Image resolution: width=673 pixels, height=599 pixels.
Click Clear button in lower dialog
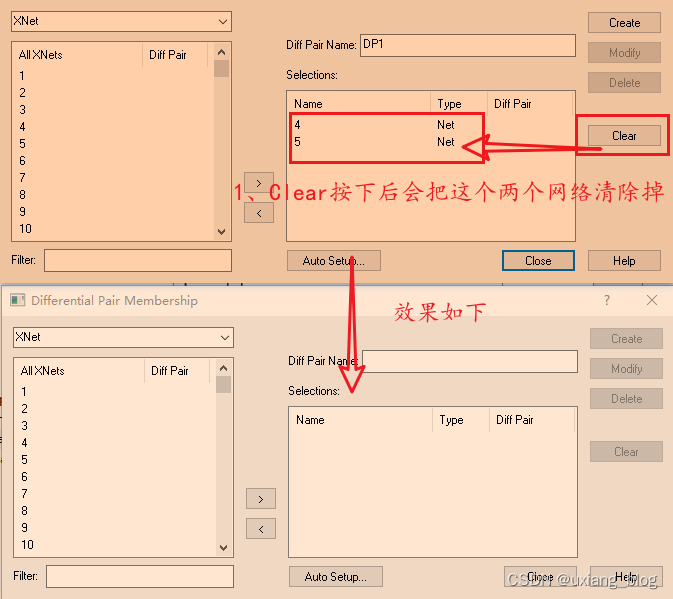point(626,451)
